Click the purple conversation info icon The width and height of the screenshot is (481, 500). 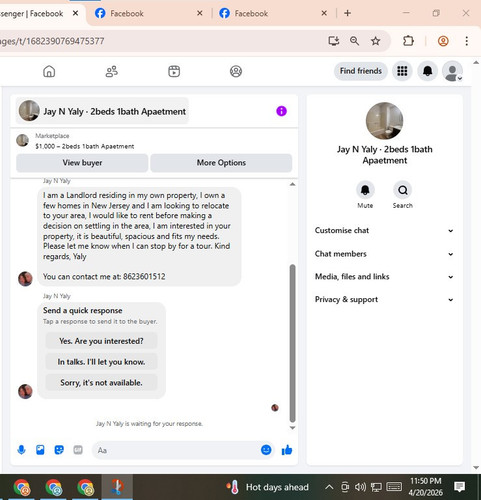click(281, 111)
